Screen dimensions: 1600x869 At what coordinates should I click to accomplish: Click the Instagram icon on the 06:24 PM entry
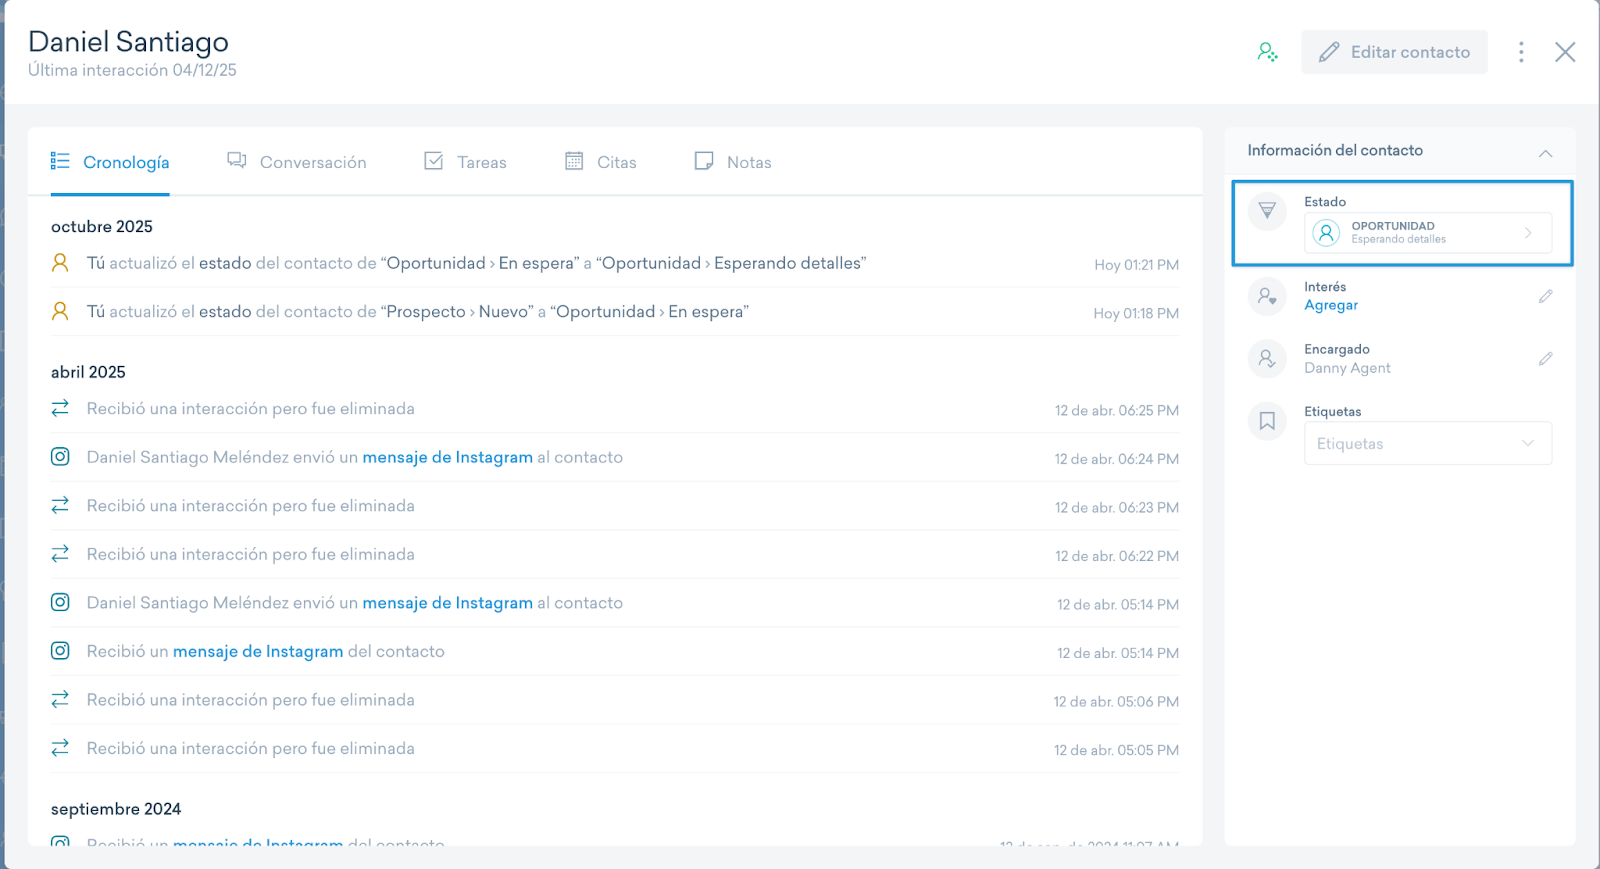click(60, 457)
